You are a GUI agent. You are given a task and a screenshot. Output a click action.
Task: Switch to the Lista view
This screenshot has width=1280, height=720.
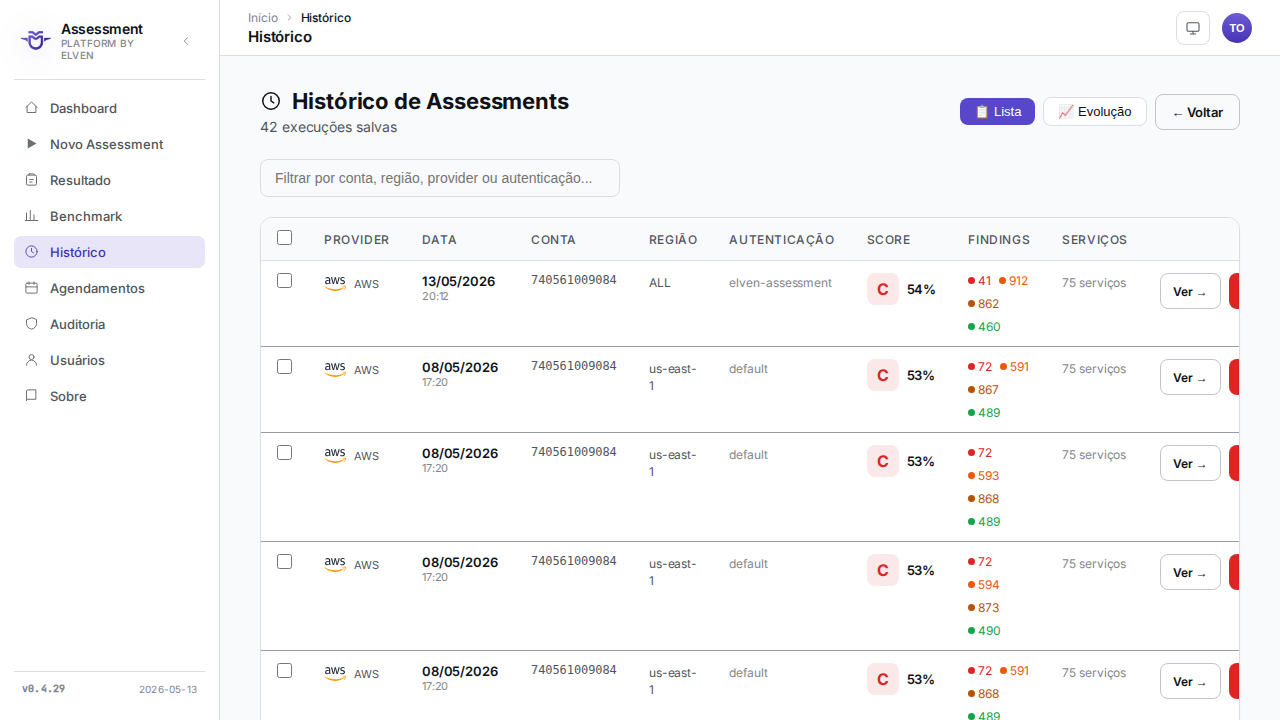(x=997, y=112)
